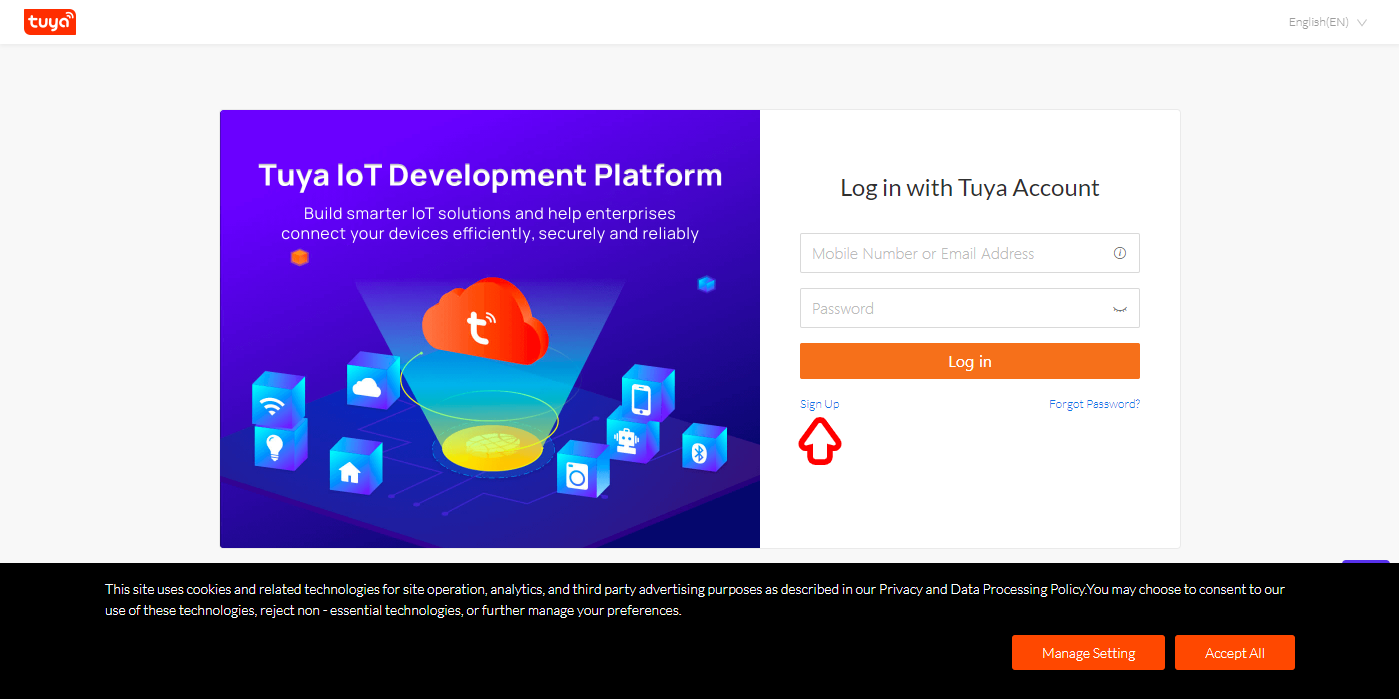The height and width of the screenshot is (699, 1399).
Task: Show the password using the eye toggle
Action: (x=1119, y=308)
